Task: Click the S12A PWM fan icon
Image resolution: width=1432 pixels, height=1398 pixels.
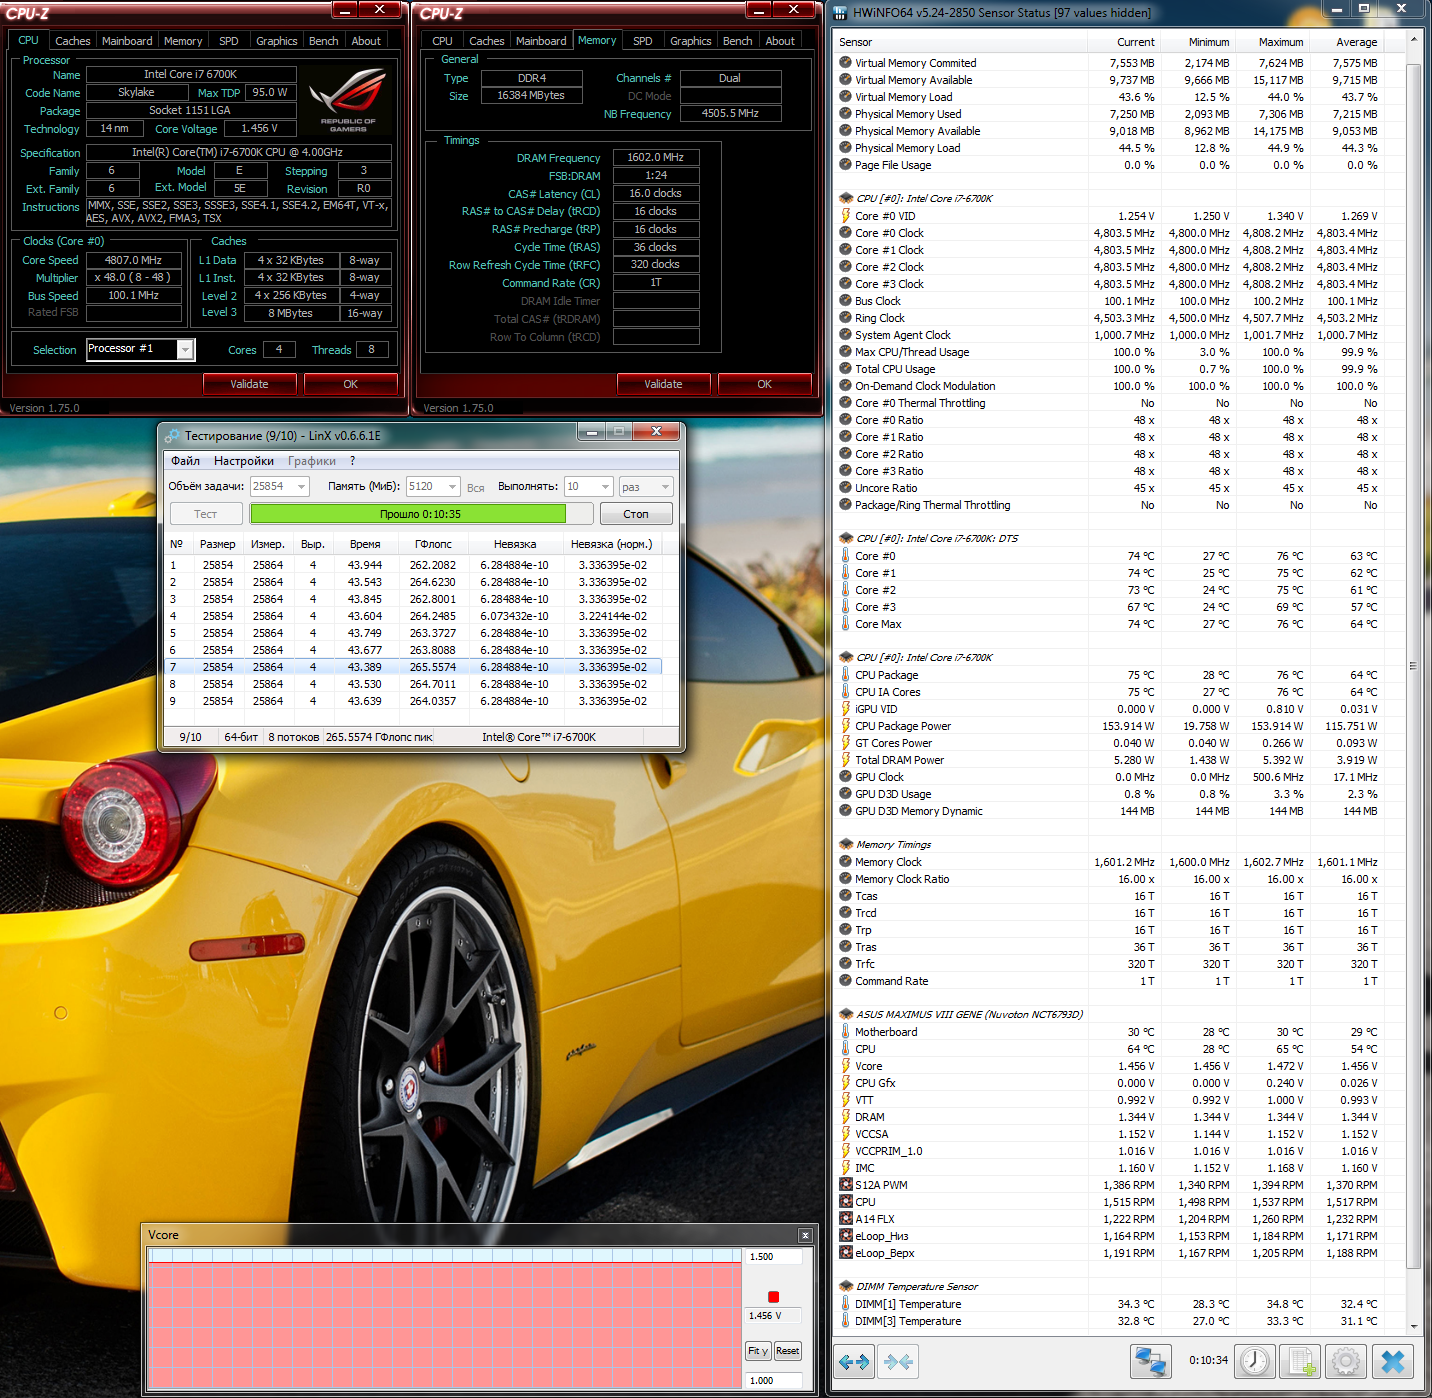Action: (x=846, y=1184)
